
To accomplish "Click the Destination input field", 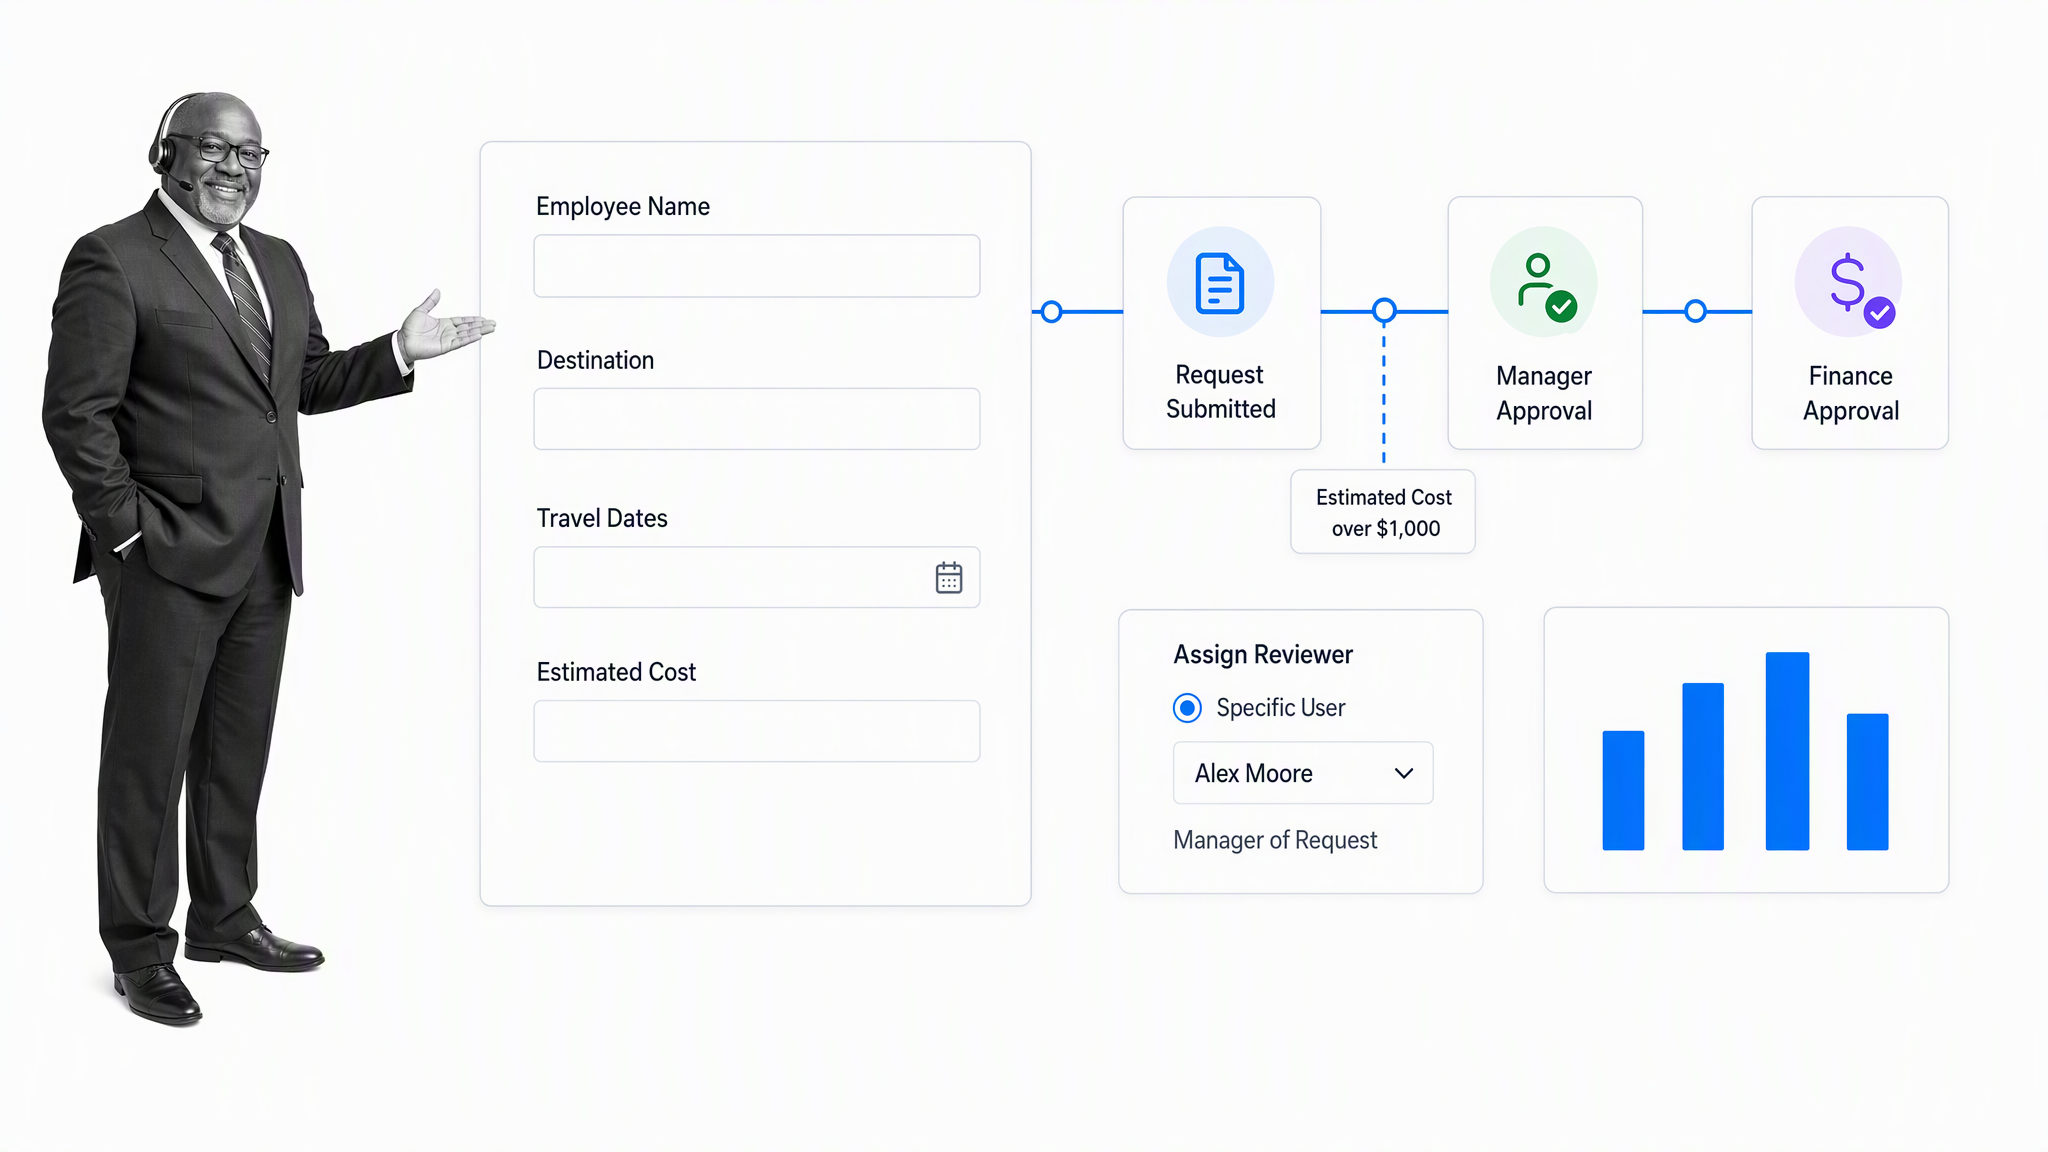I will tap(757, 419).
